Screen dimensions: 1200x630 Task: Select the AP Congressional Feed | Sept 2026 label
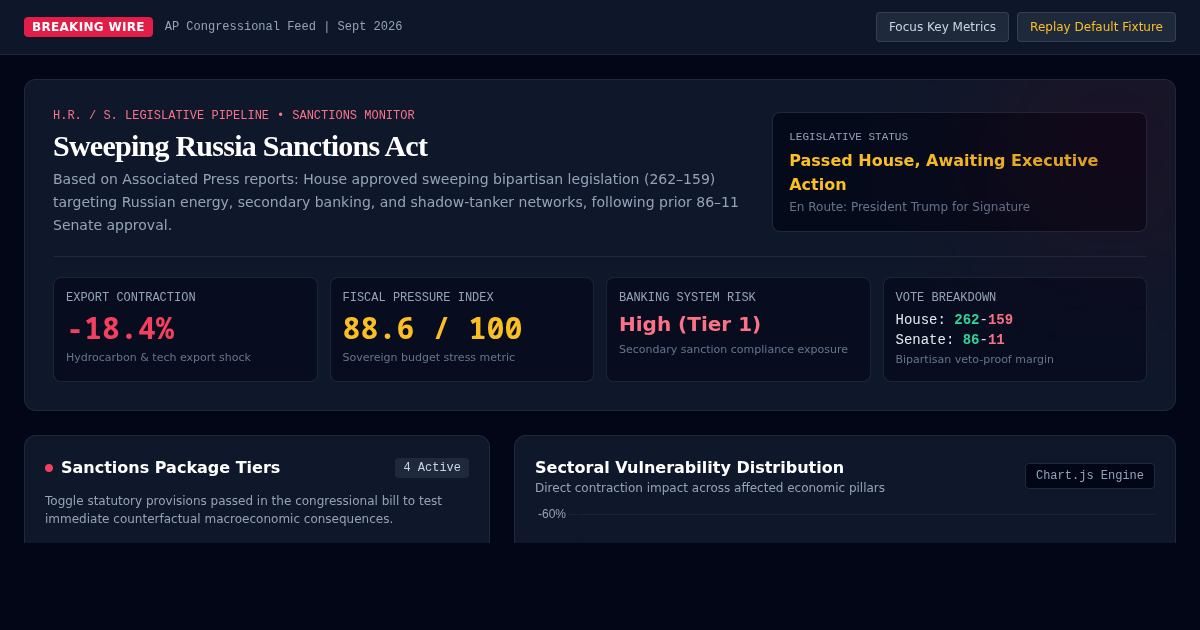[284, 27]
